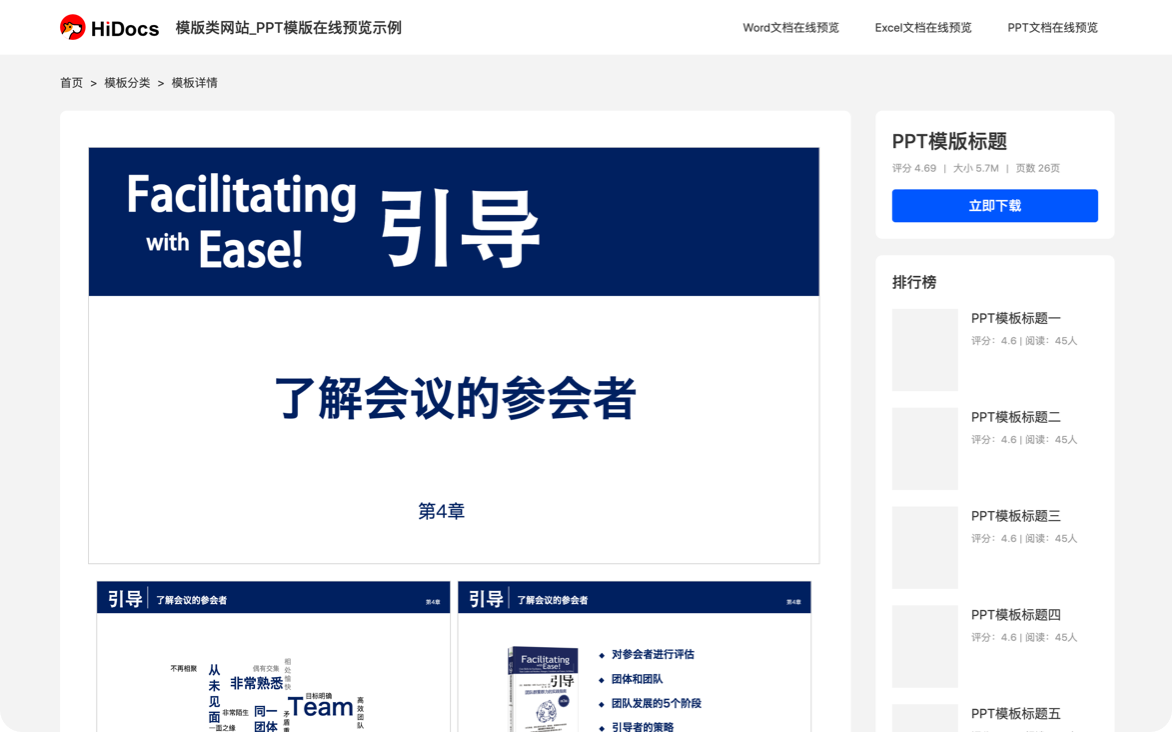The width and height of the screenshot is (1172, 732).
Task: Click the rating line under PPT模板标题三
Action: pyautogui.click(x=1024, y=538)
